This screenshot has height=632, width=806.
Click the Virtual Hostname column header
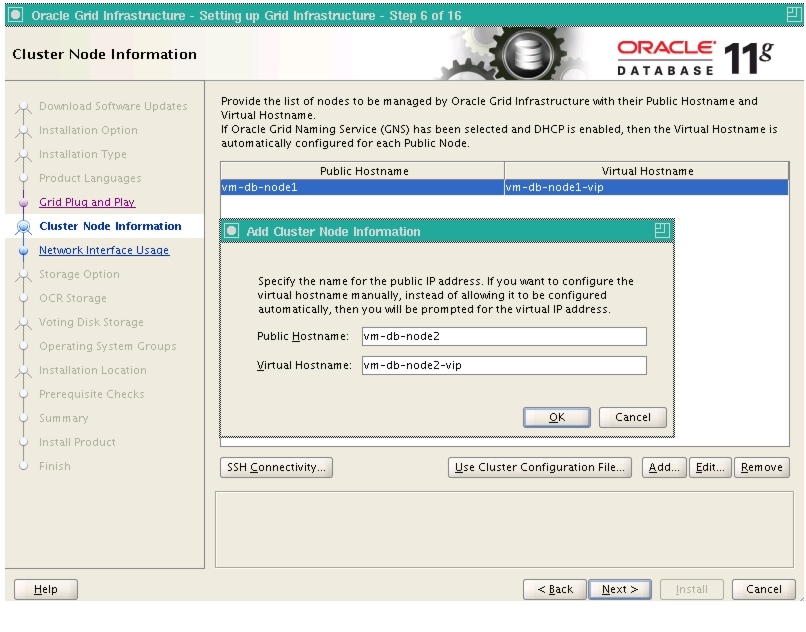[x=647, y=171]
